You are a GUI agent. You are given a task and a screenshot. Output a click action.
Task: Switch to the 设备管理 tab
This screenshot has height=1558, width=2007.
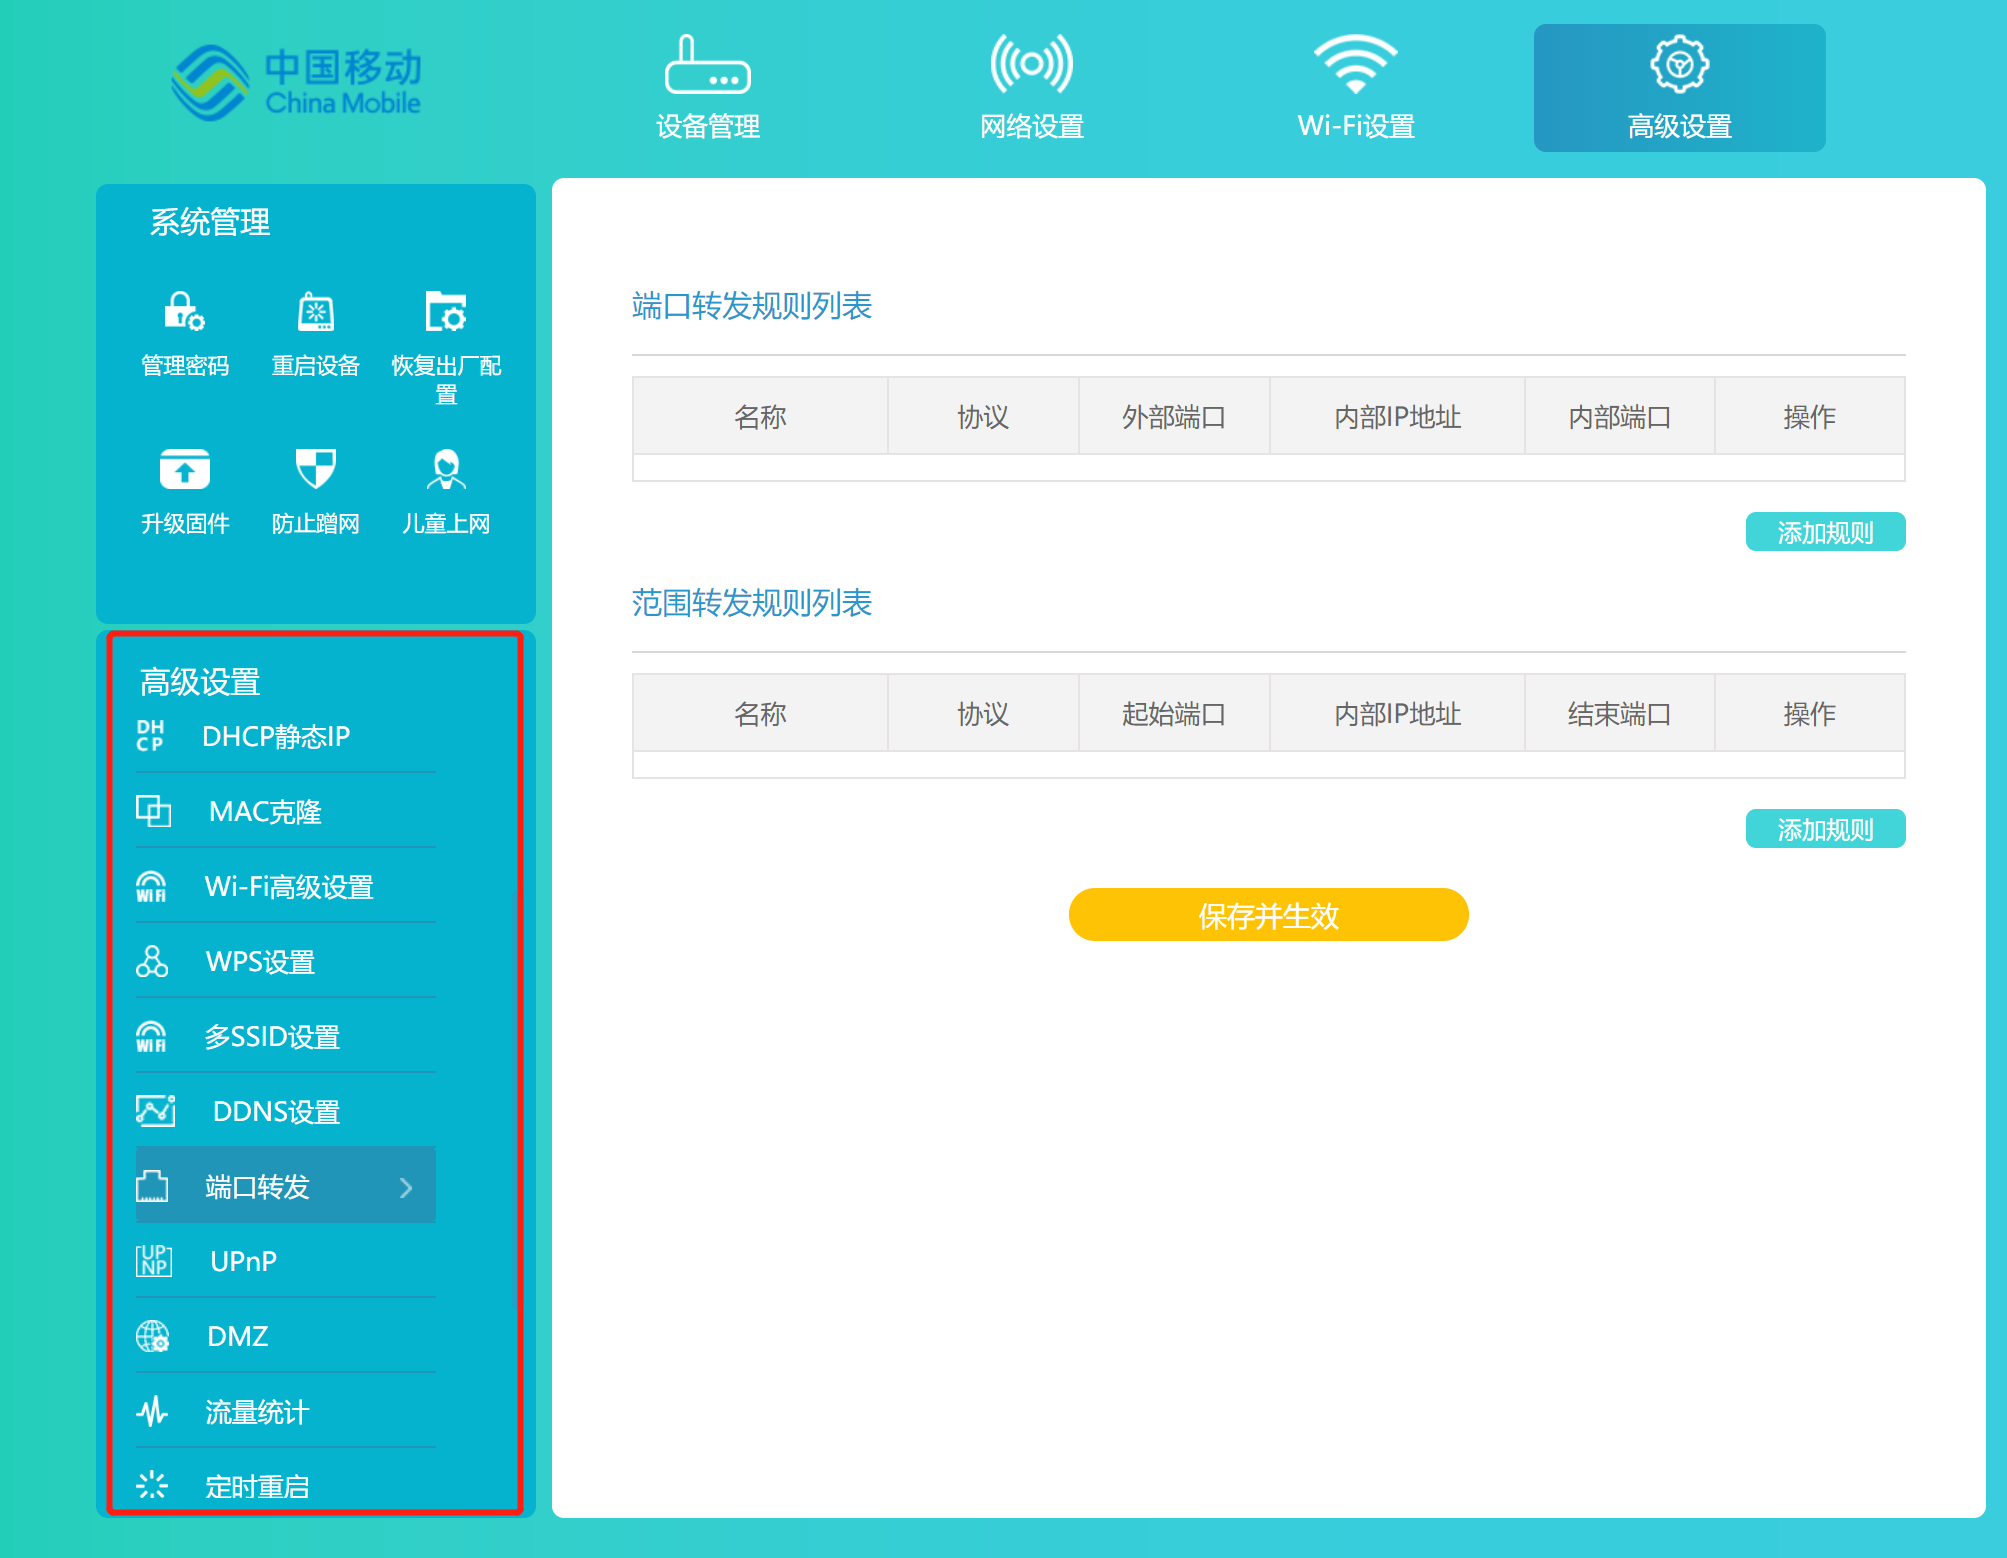tap(707, 85)
